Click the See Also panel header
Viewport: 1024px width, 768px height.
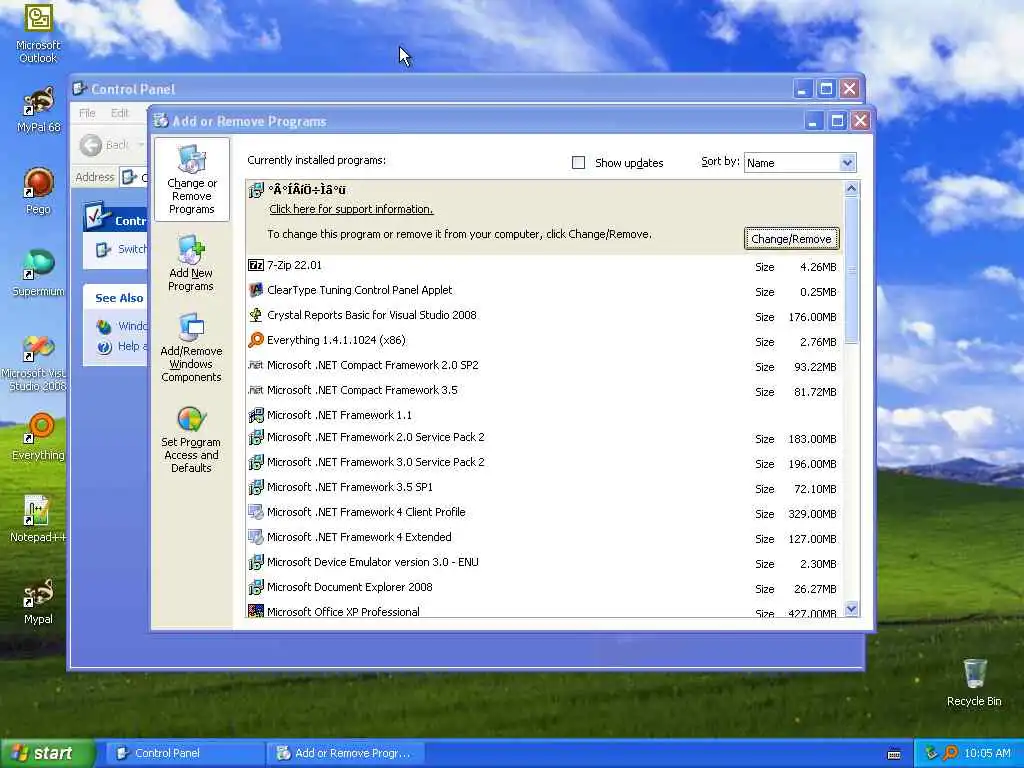(x=116, y=298)
